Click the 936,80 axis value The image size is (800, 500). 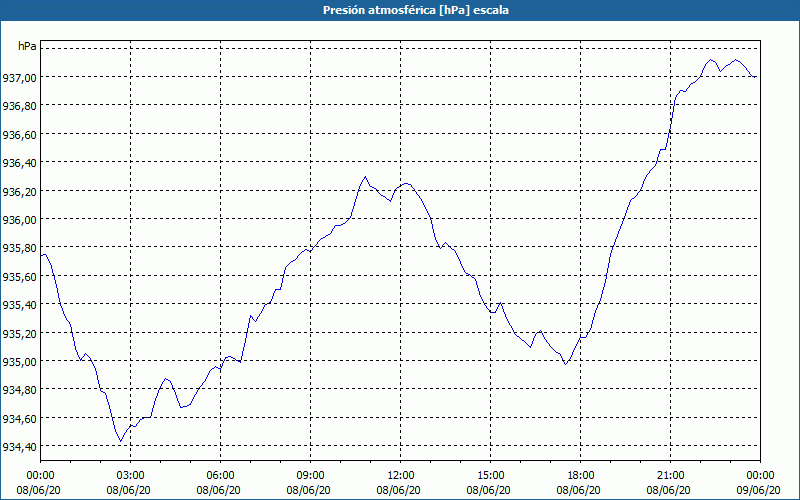click(x=19, y=106)
